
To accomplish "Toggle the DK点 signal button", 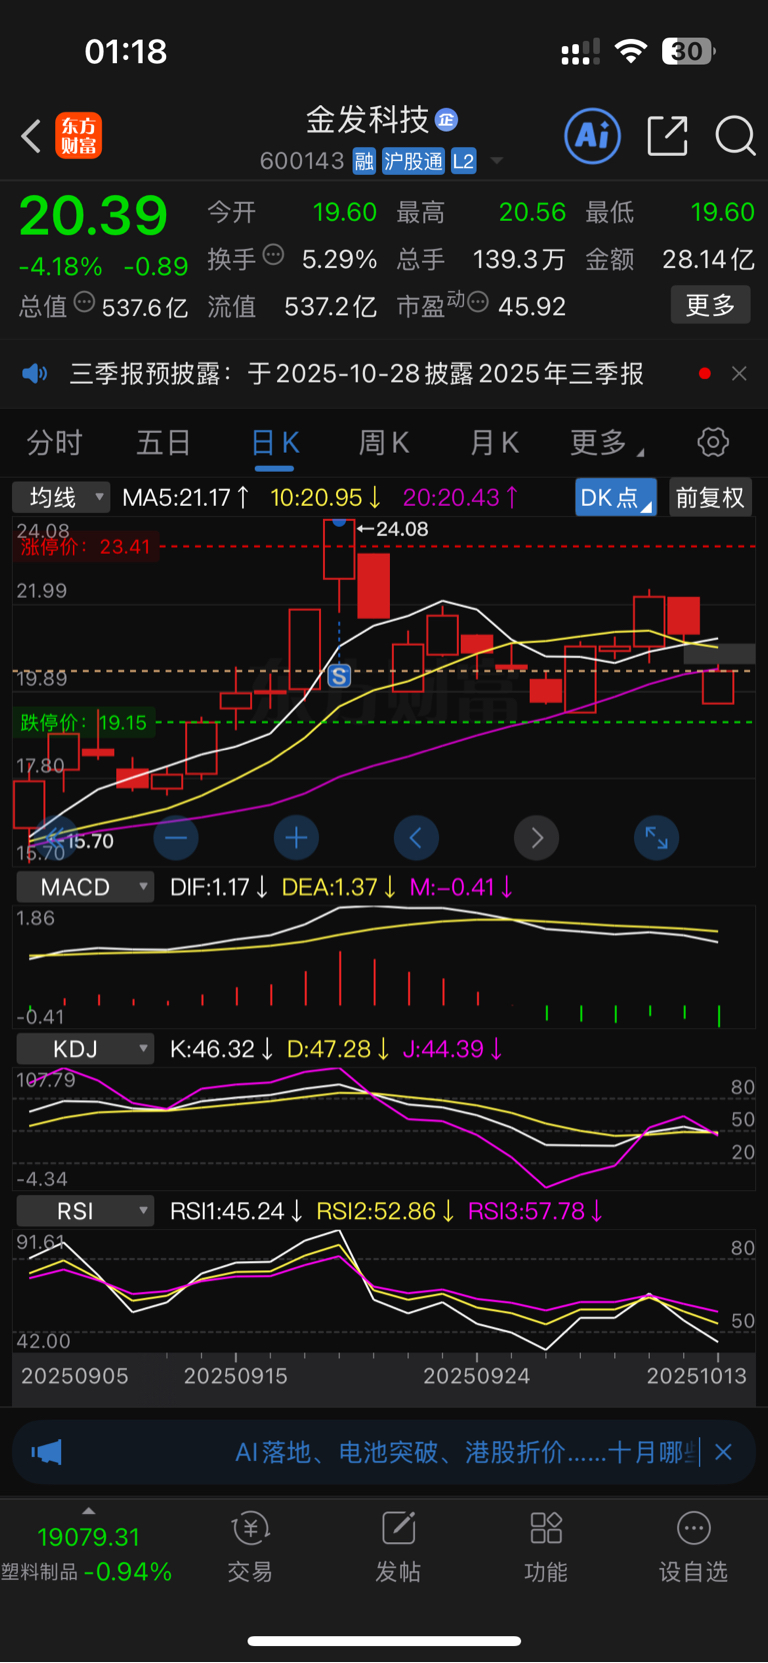I will pyautogui.click(x=615, y=497).
